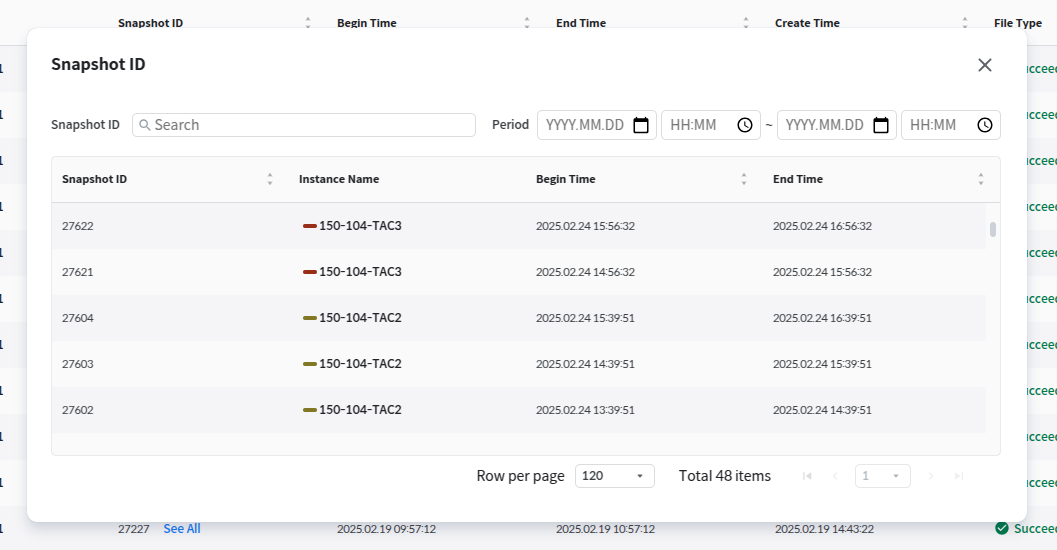Open the page number dropdown
Image resolution: width=1057 pixels, height=550 pixels.
(x=882, y=476)
